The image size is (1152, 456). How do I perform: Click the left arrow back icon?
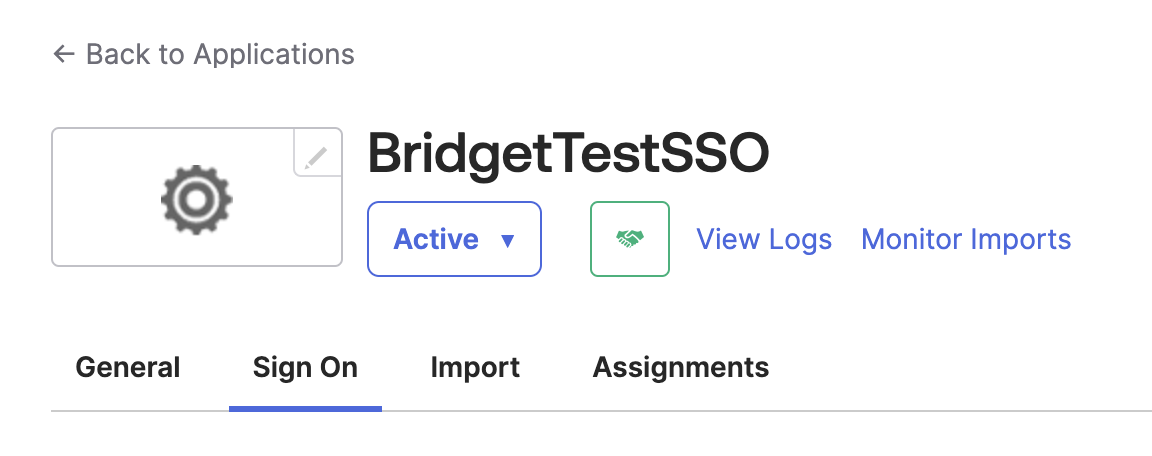tap(64, 54)
